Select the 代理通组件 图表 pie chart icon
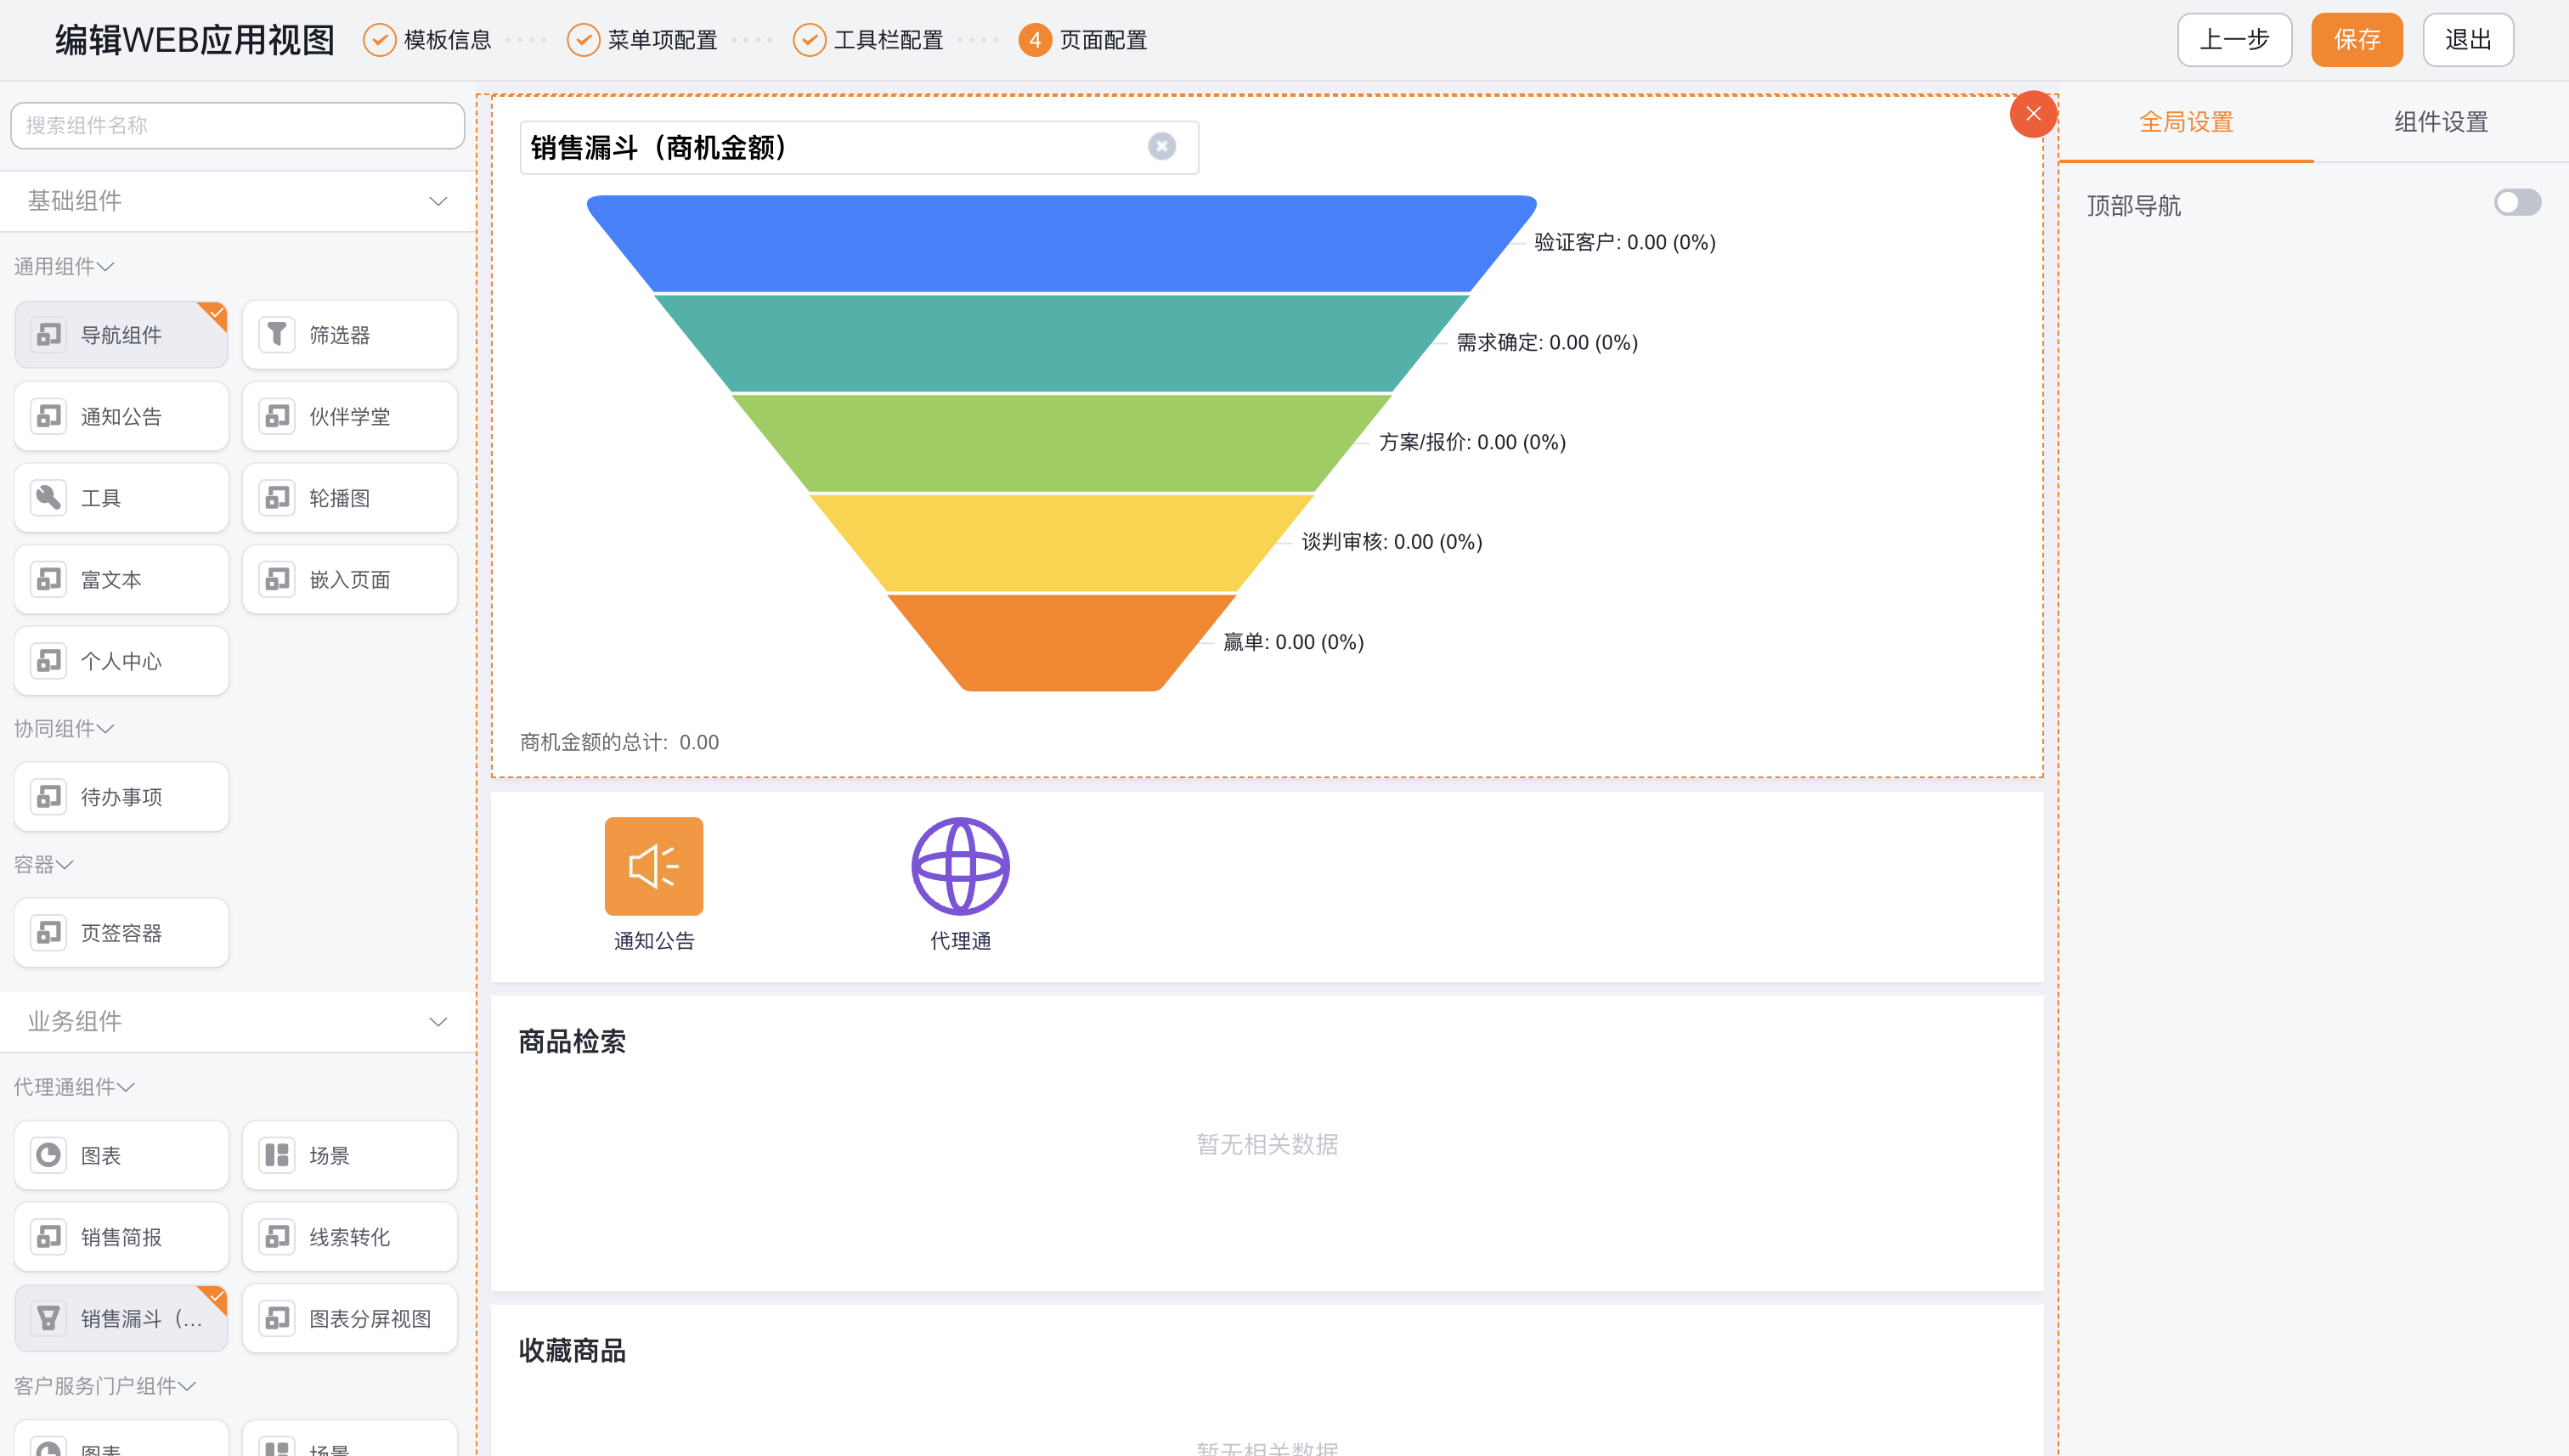Screen dimensions: 2569x1456 coord(48,1155)
